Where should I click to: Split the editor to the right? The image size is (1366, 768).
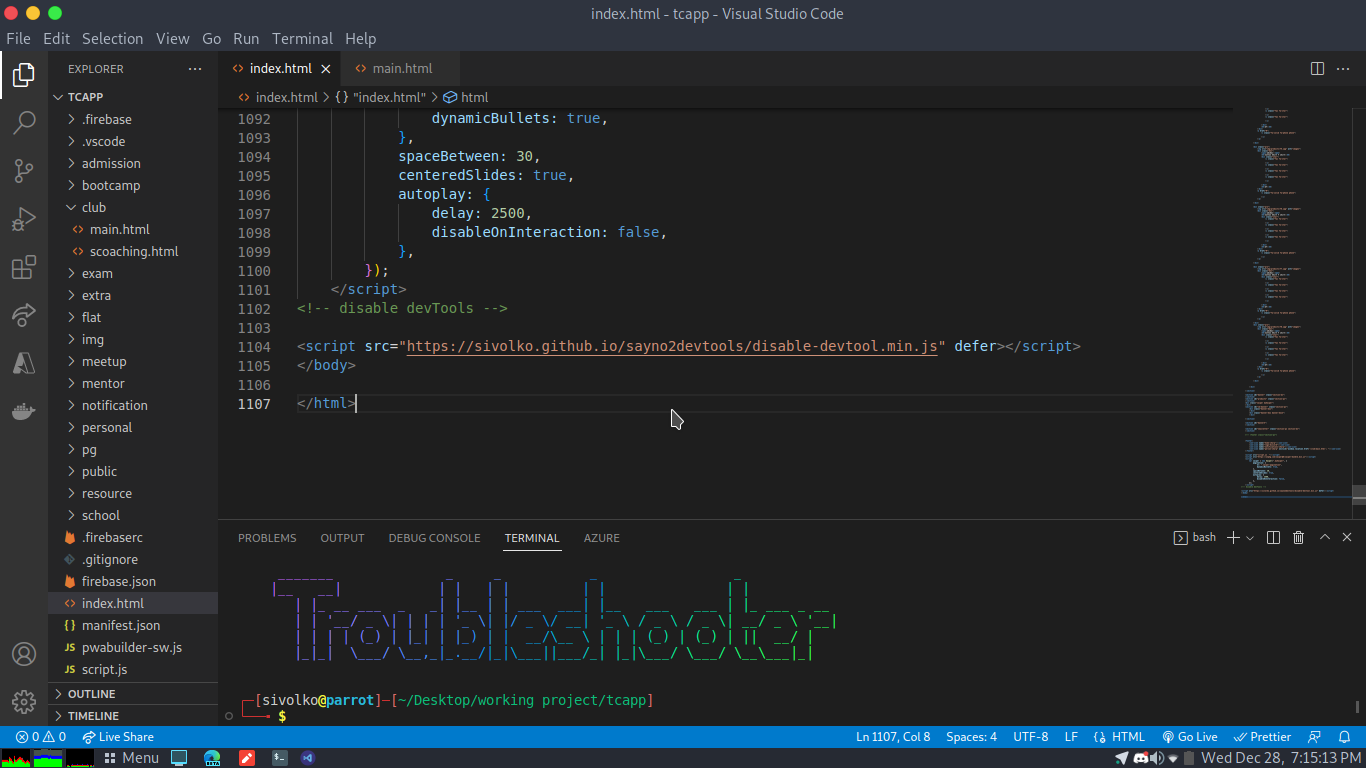point(1318,69)
